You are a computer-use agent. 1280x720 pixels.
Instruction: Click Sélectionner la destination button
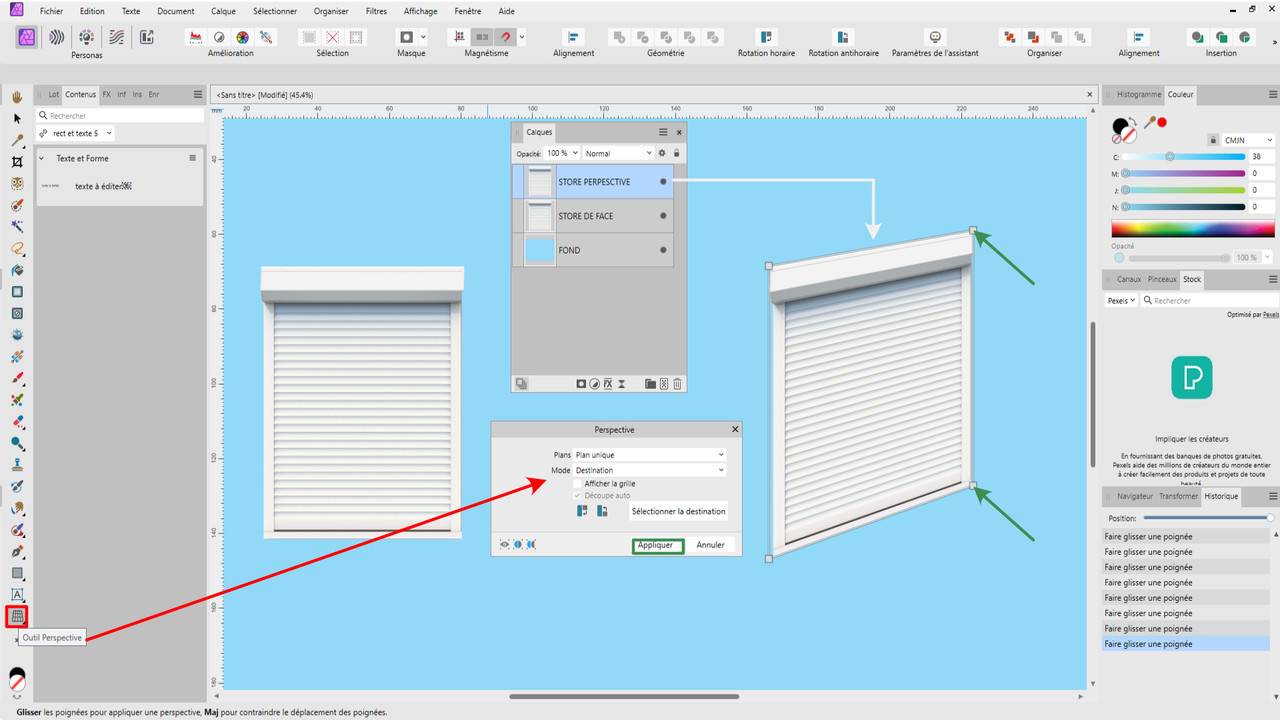678,511
